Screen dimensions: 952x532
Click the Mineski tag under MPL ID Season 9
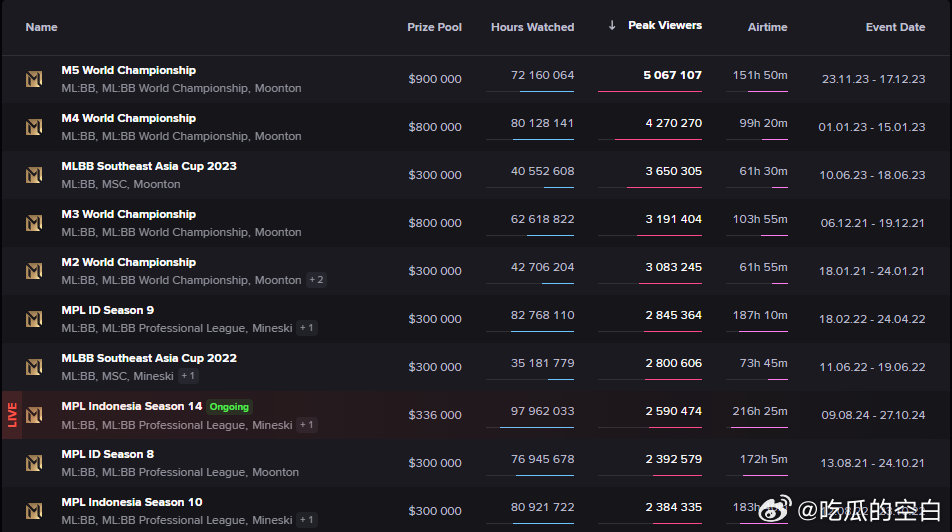[x=272, y=328]
